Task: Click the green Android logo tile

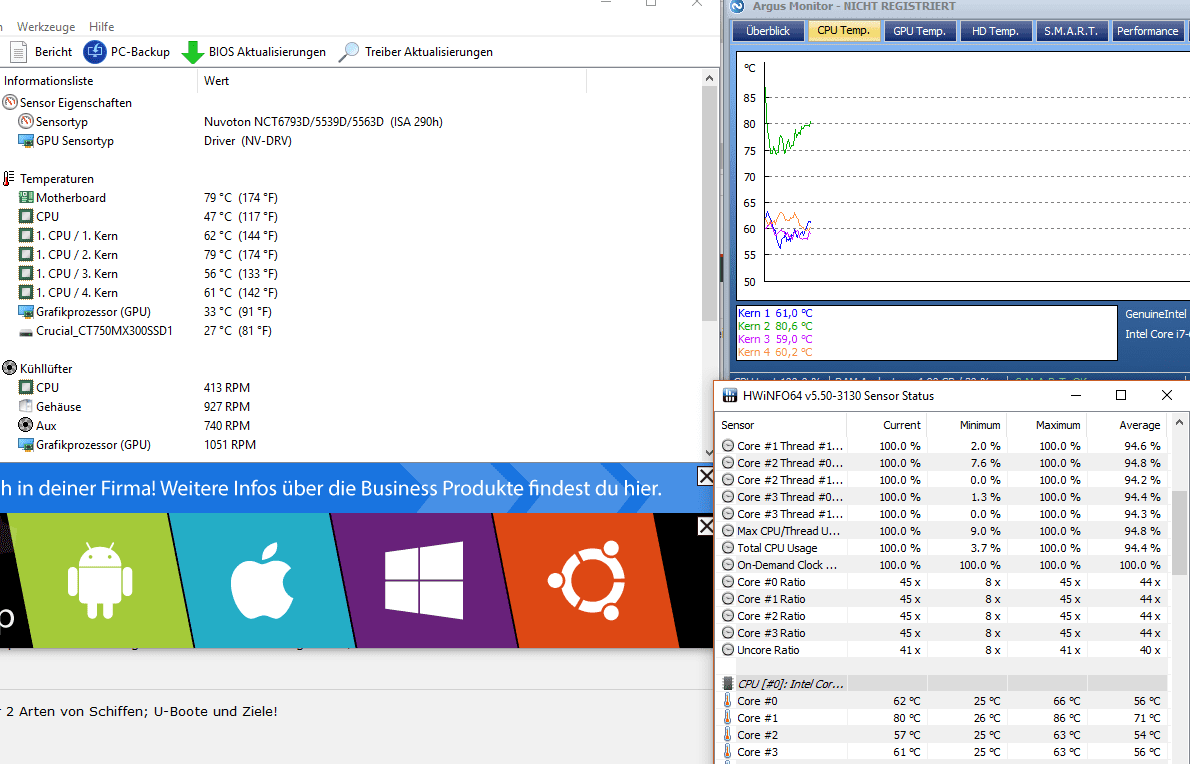Action: (100, 580)
